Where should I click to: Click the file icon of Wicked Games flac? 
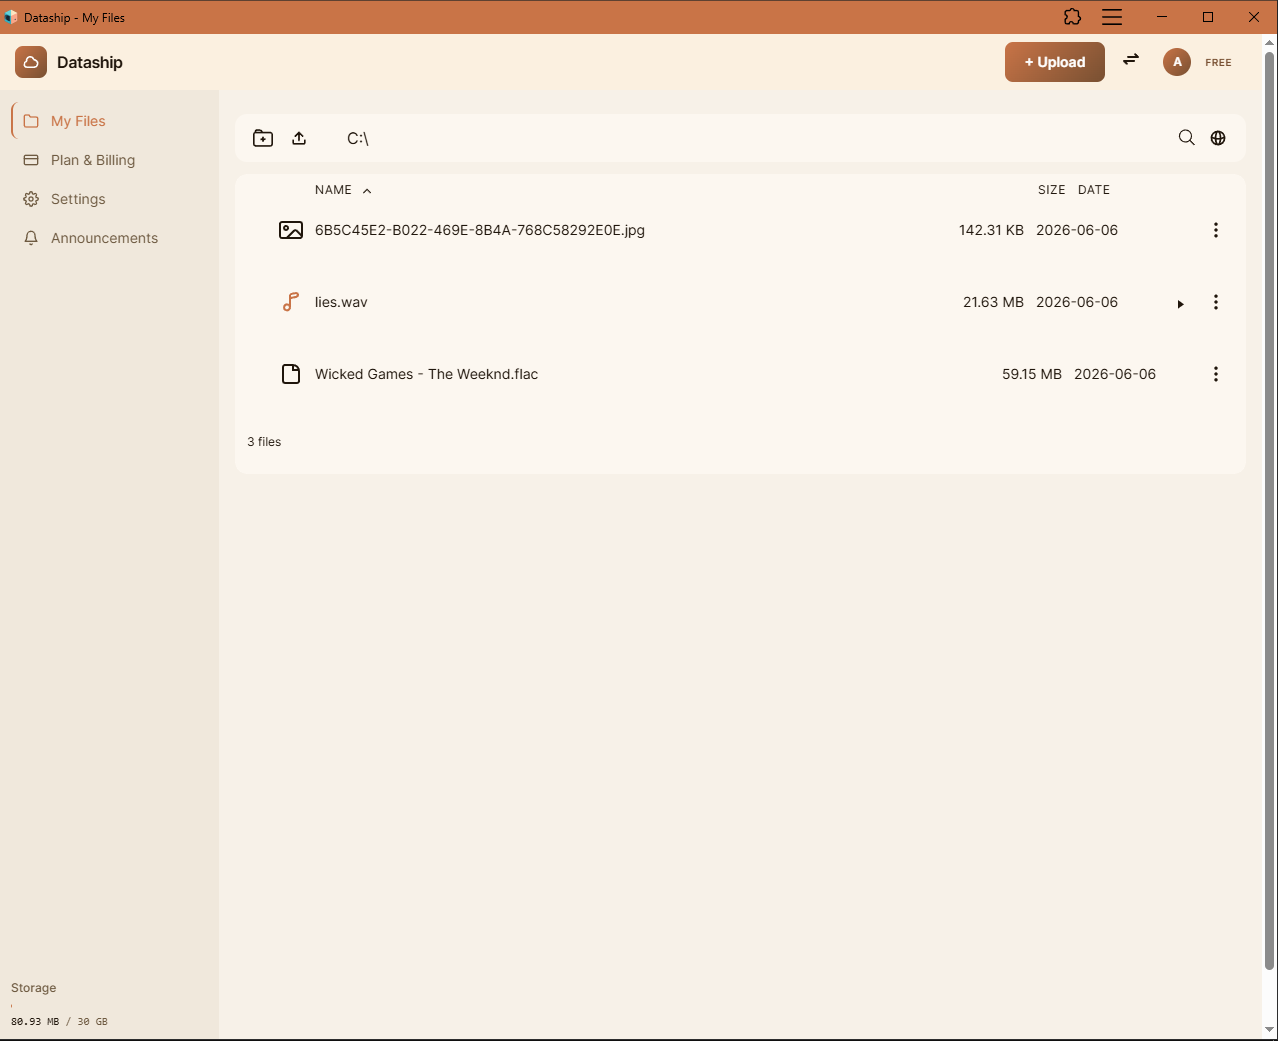pos(291,374)
